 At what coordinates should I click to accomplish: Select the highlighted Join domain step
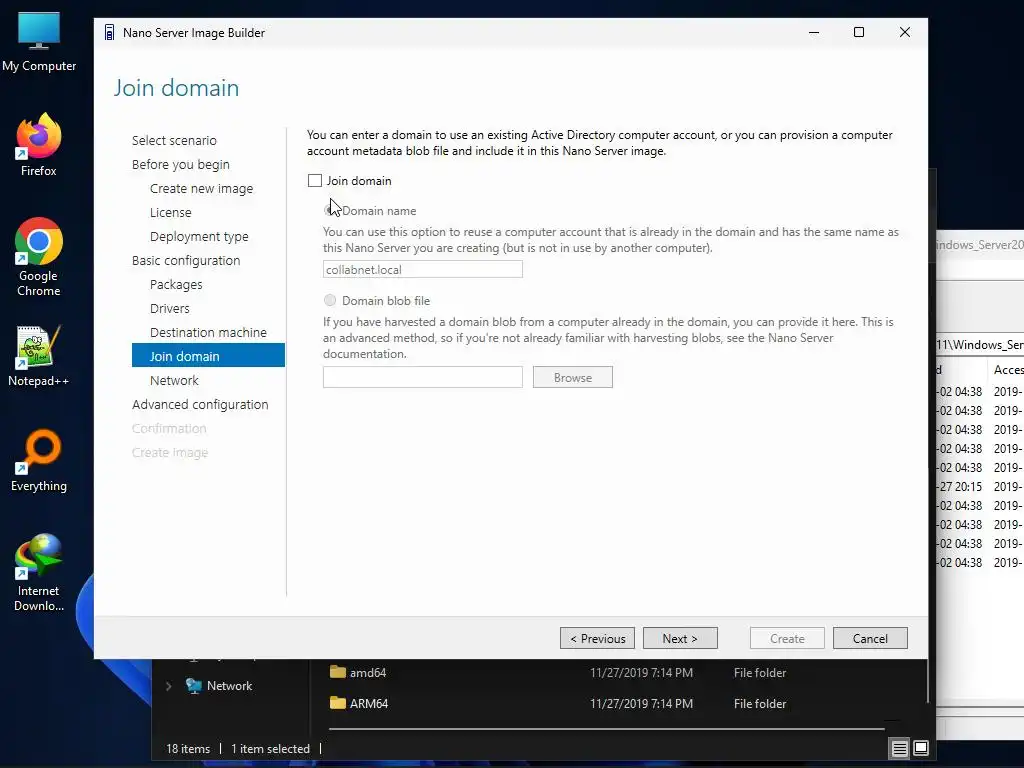point(208,355)
